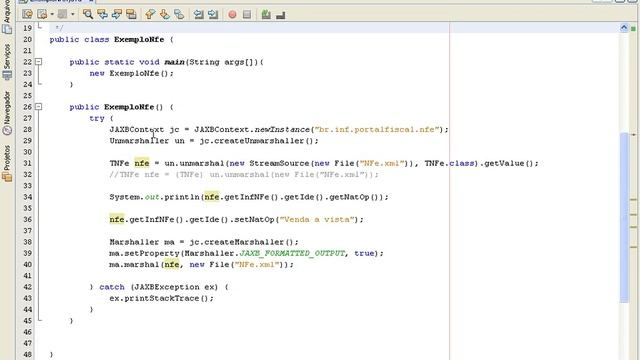This screenshot has height=360, width=640.
Task: Click the up chevron above the scrollbar
Action: (624, 28)
